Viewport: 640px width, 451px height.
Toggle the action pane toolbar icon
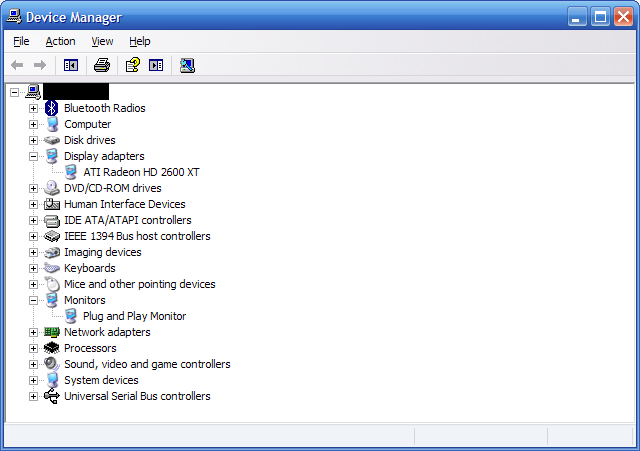click(x=156, y=65)
